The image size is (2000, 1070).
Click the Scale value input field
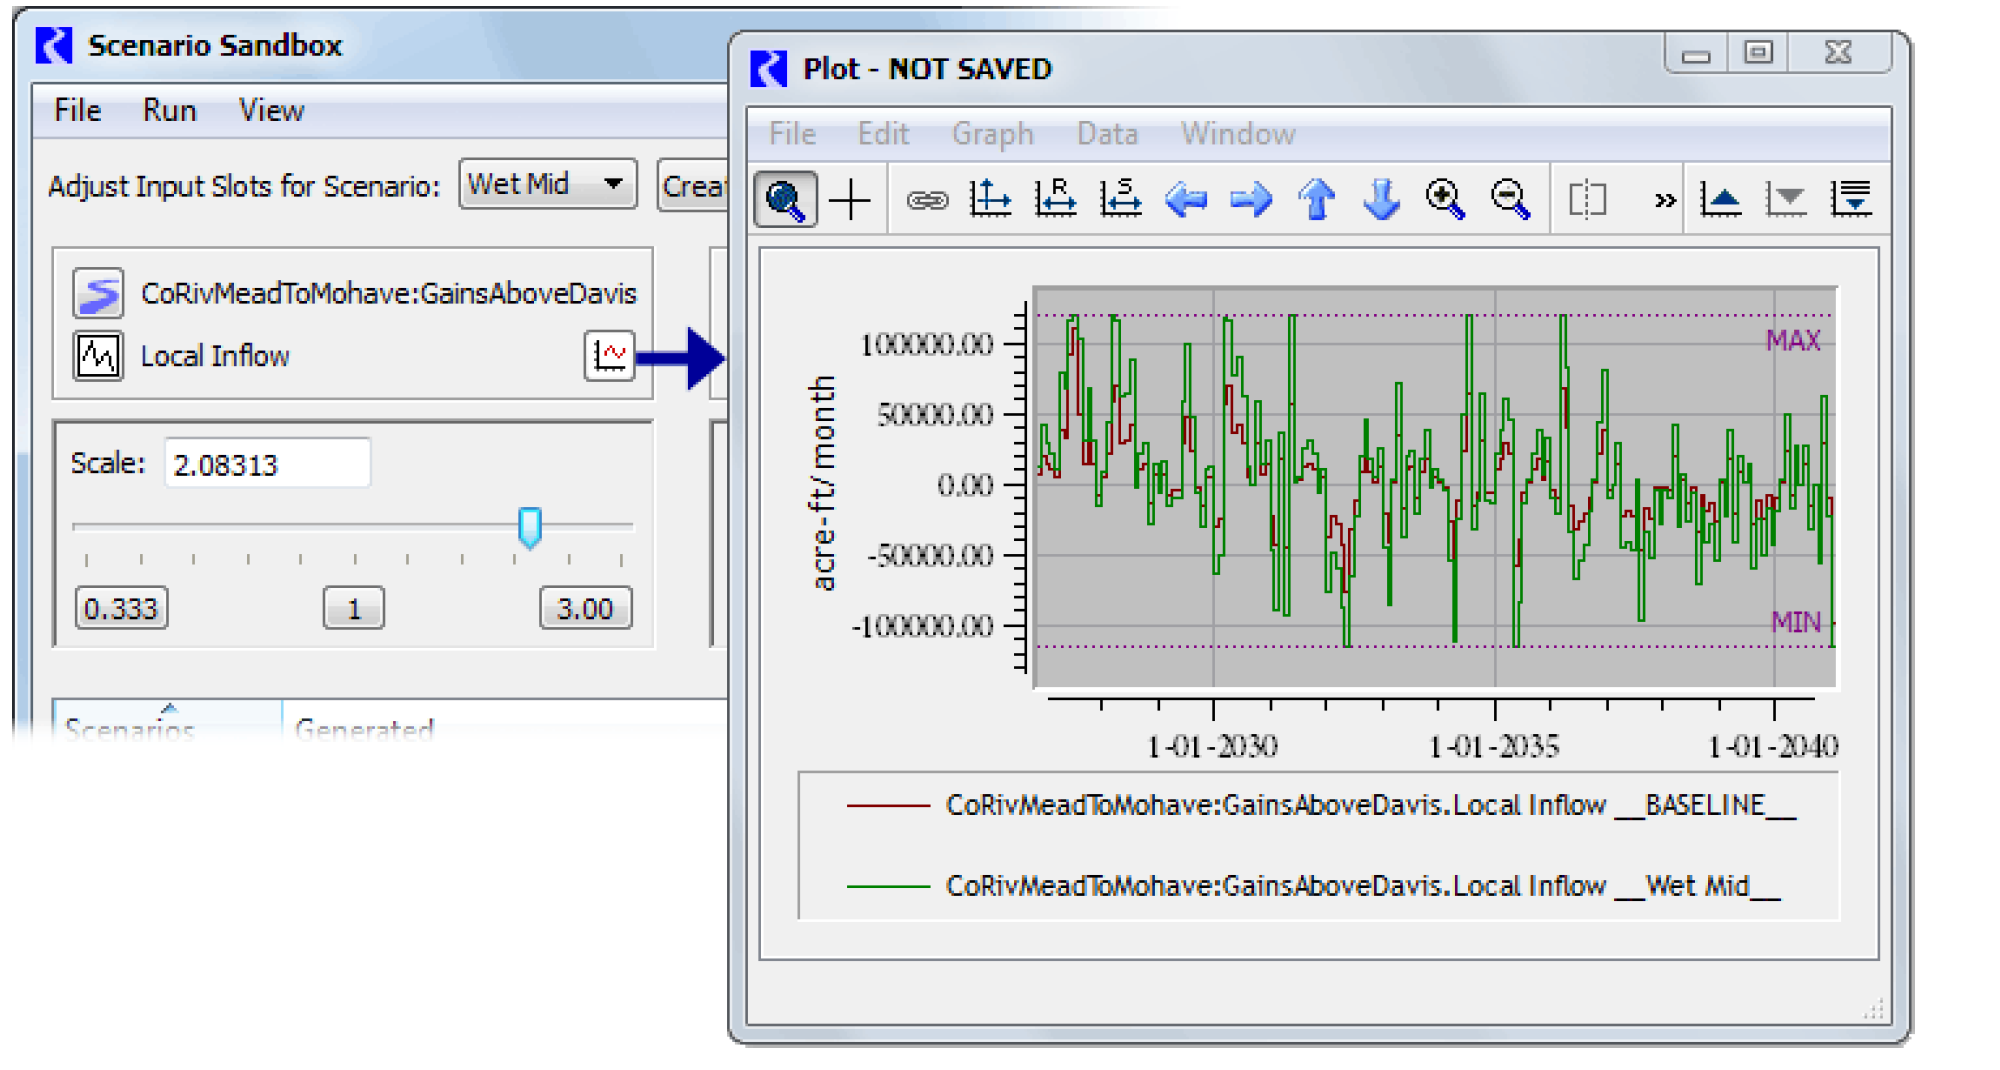[267, 465]
